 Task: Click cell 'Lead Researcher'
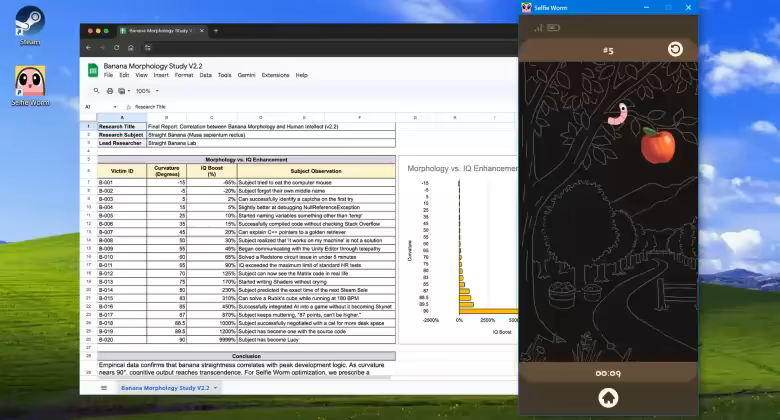(x=122, y=143)
